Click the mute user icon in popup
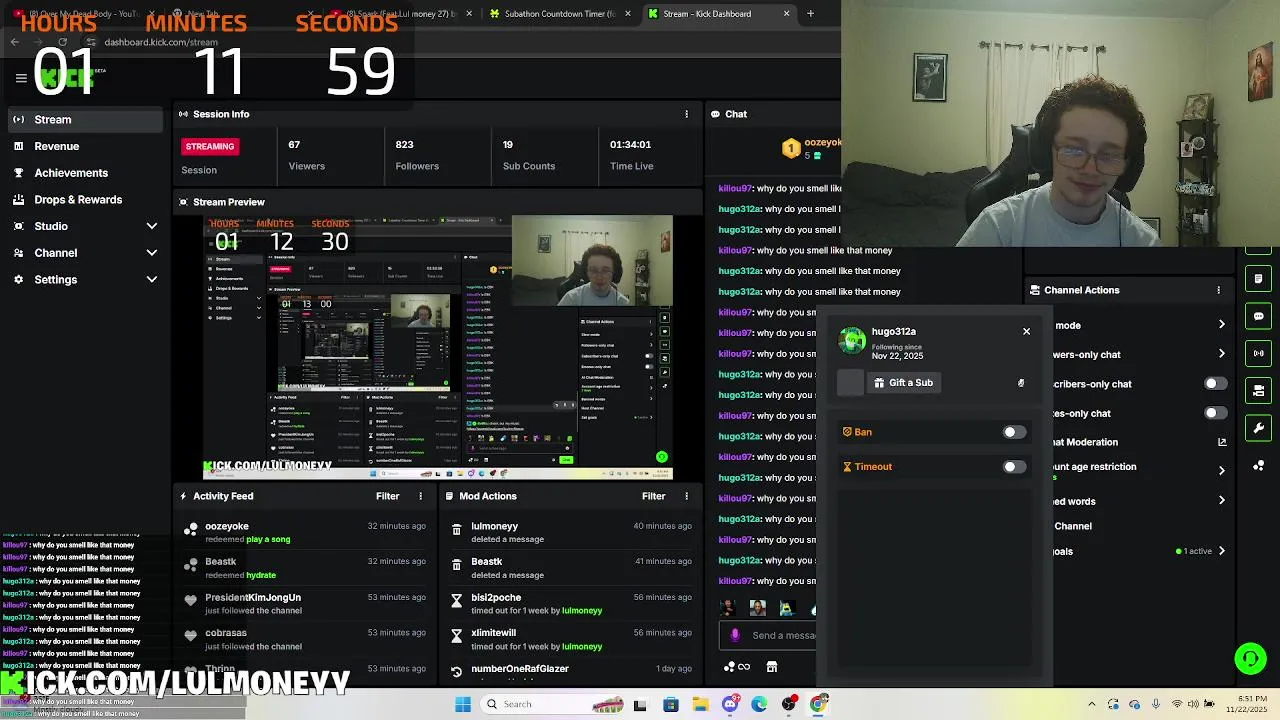Image resolution: width=1280 pixels, height=720 pixels. point(1021,383)
